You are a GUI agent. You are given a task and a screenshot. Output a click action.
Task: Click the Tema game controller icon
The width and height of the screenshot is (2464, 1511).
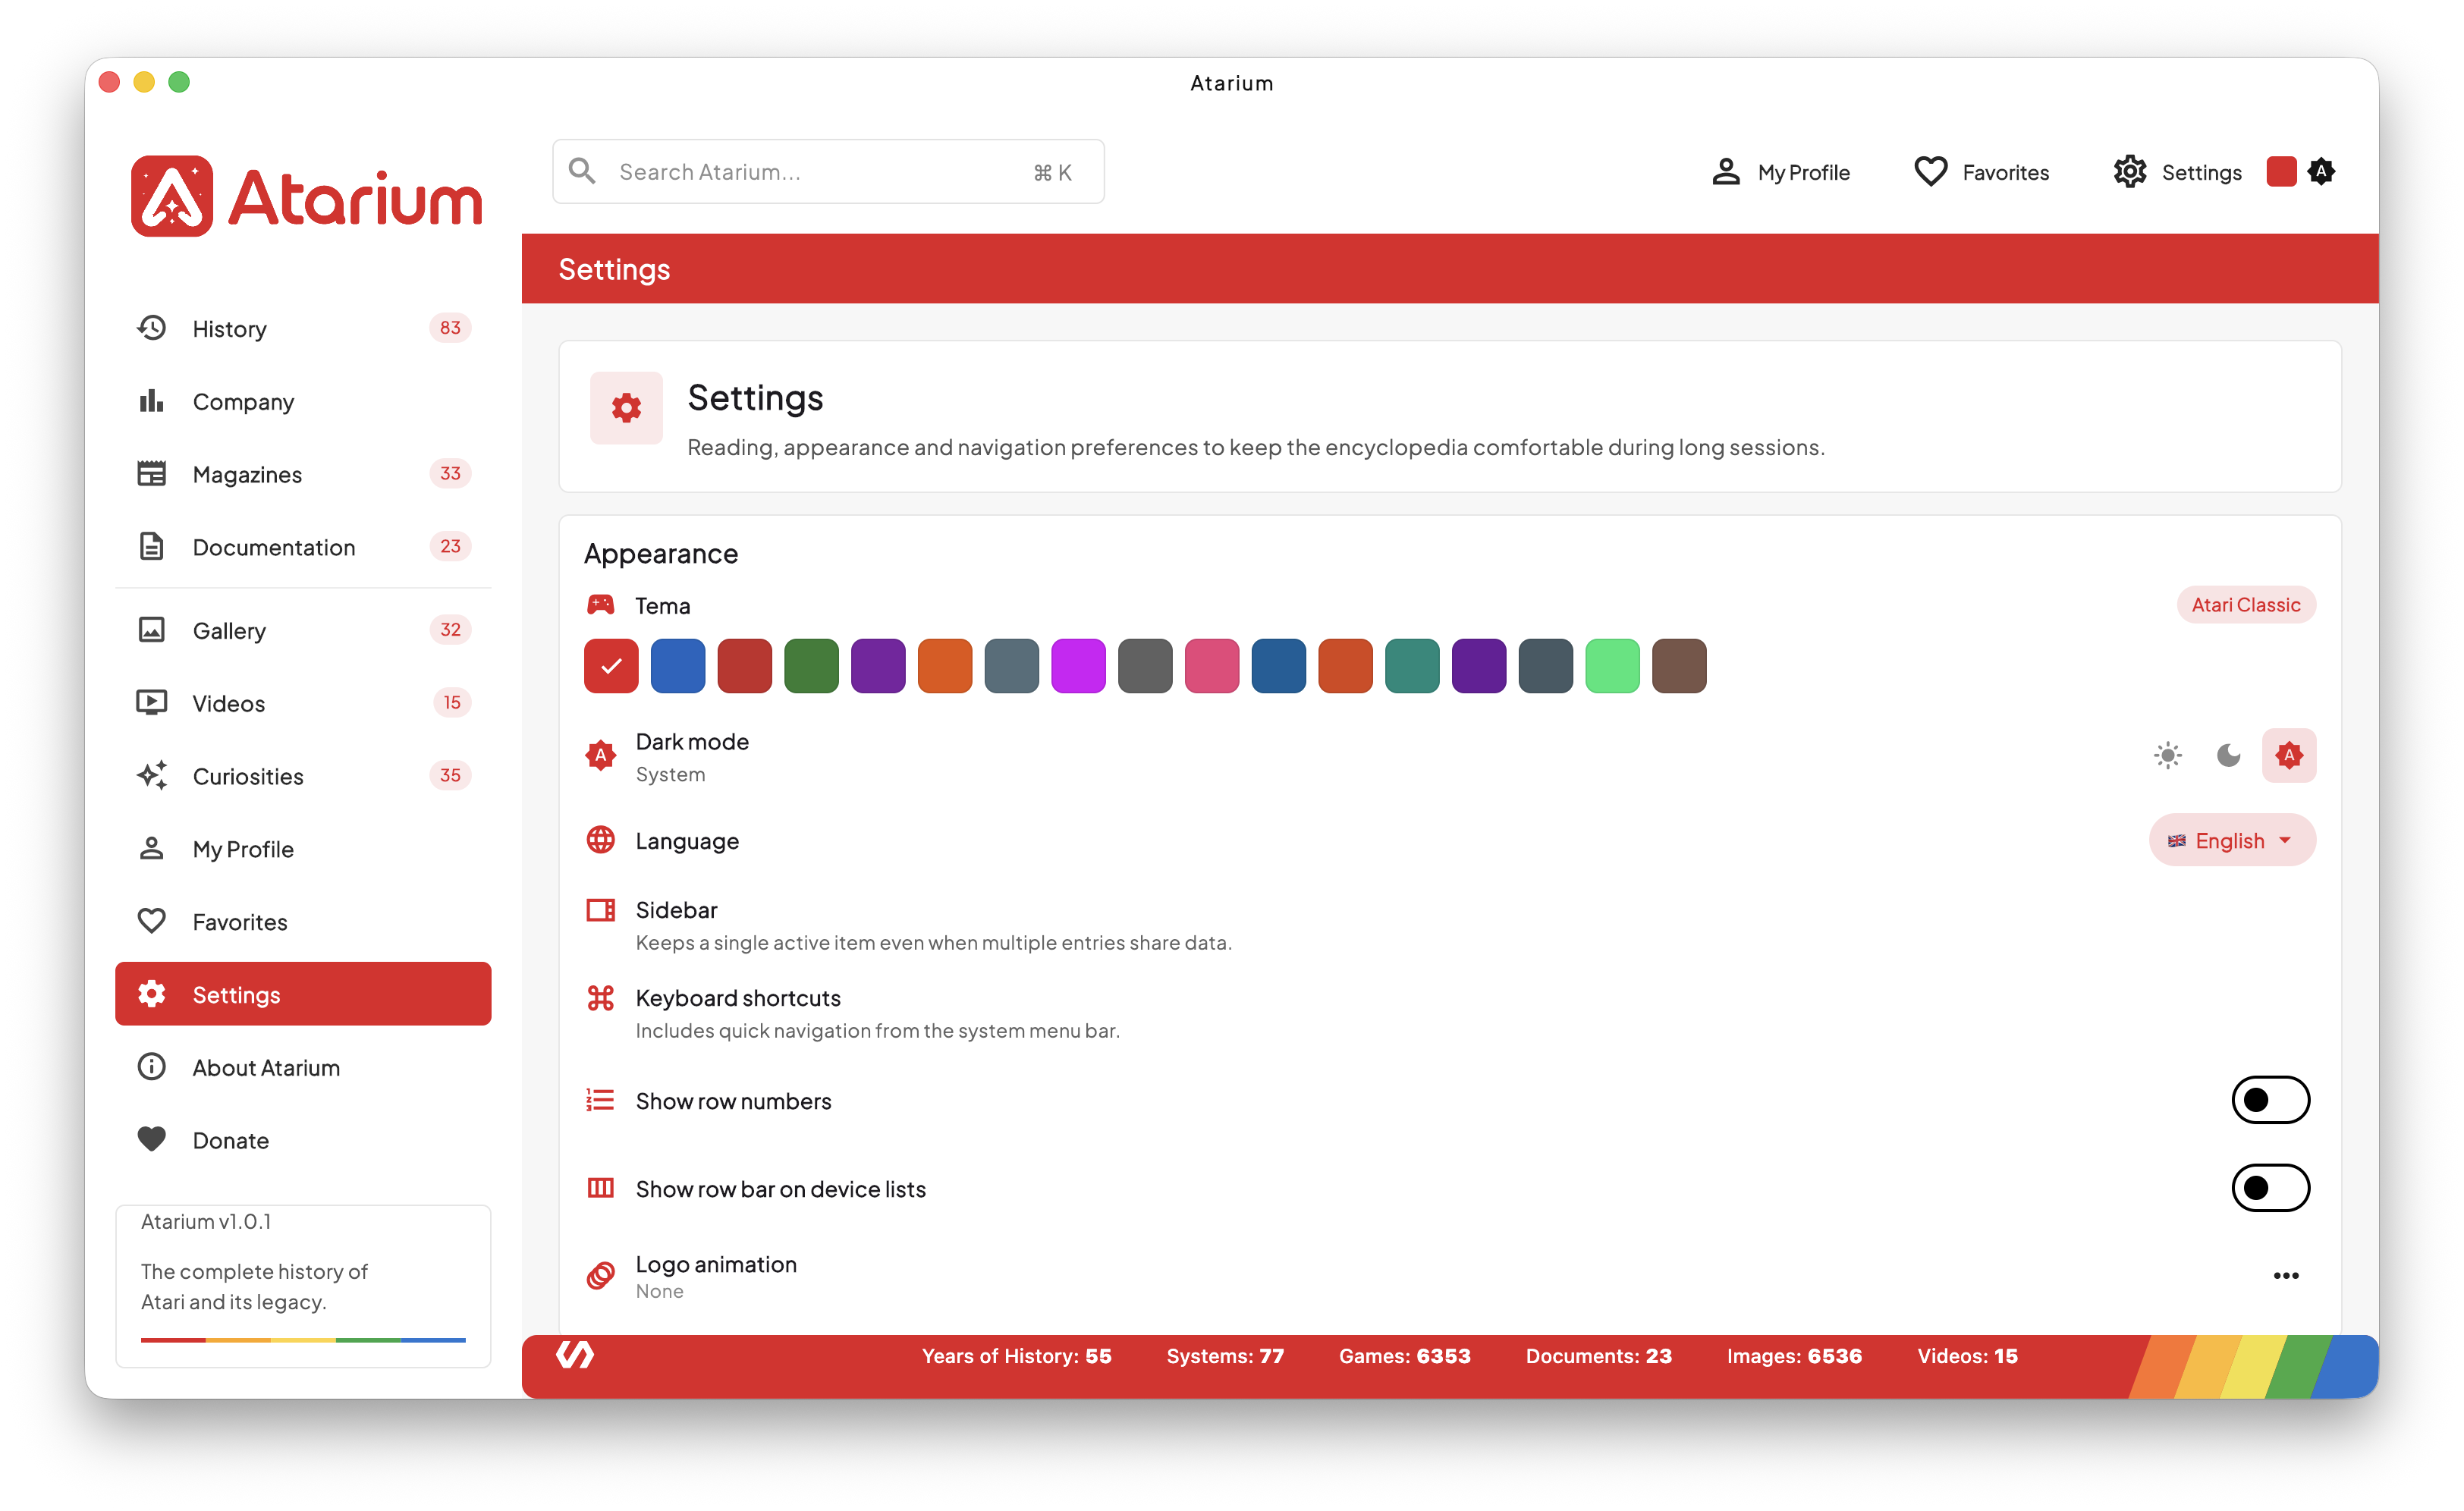600,605
